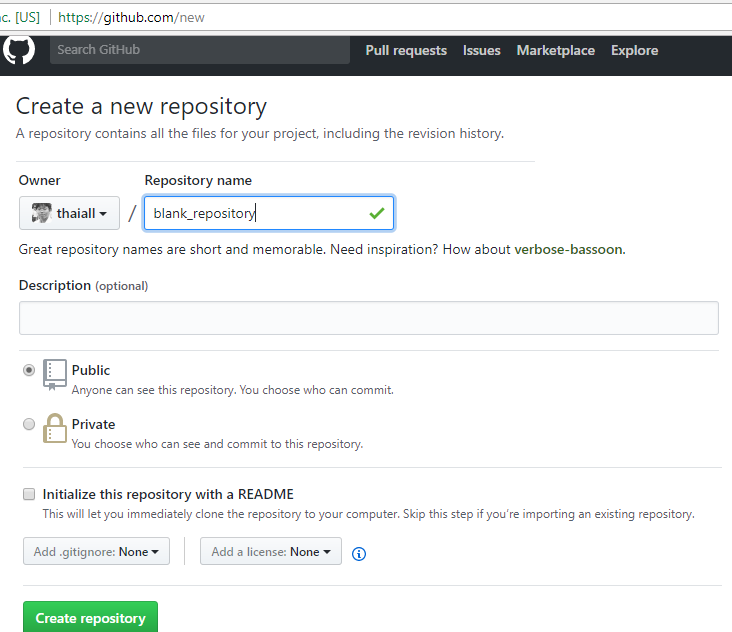Focus the Search GitHub box

200,50
